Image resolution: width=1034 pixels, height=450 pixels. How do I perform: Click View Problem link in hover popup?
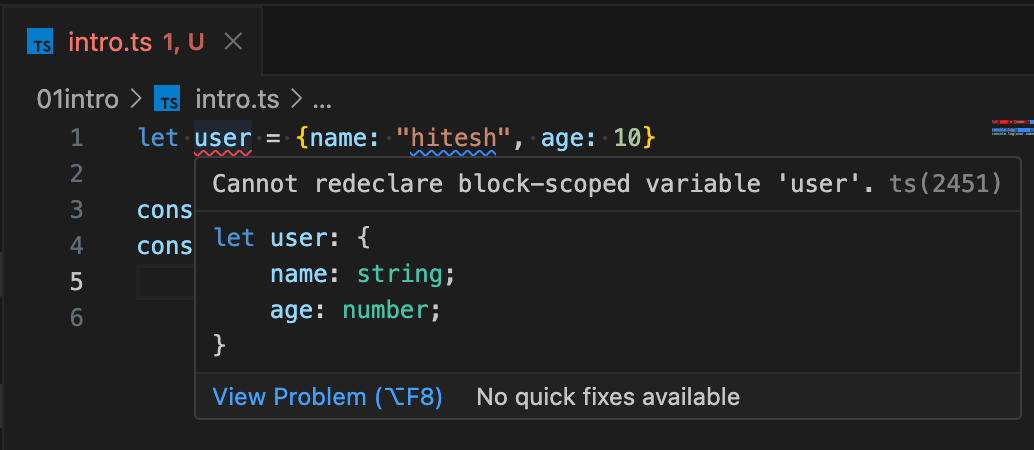click(327, 397)
